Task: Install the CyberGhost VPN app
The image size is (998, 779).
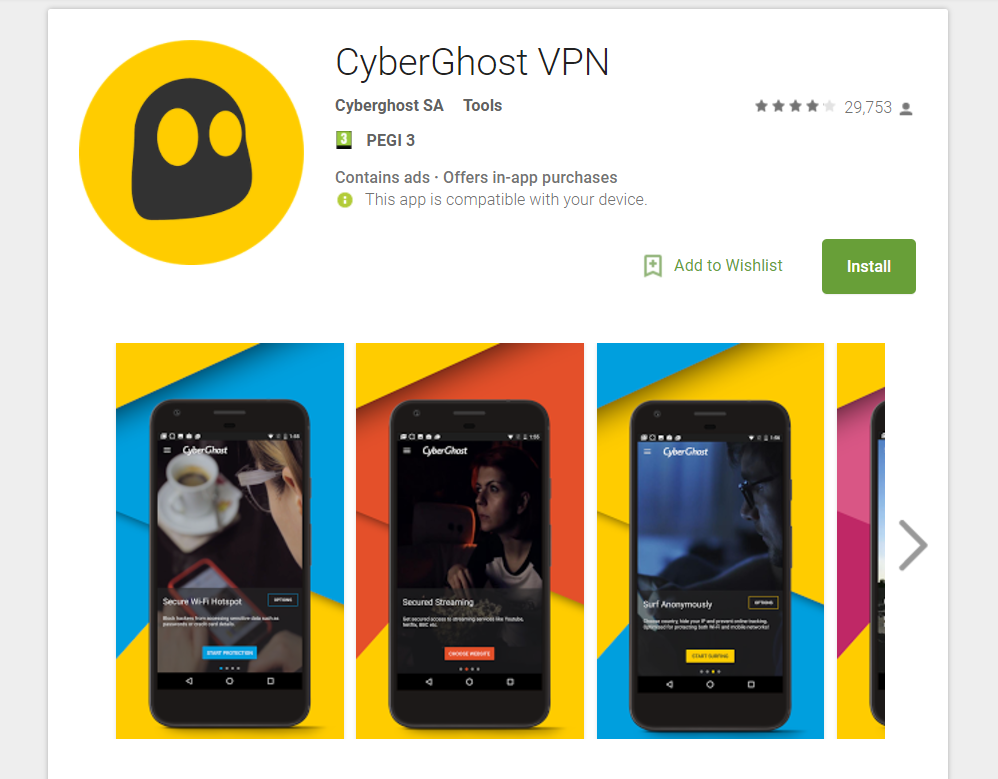Action: [869, 267]
